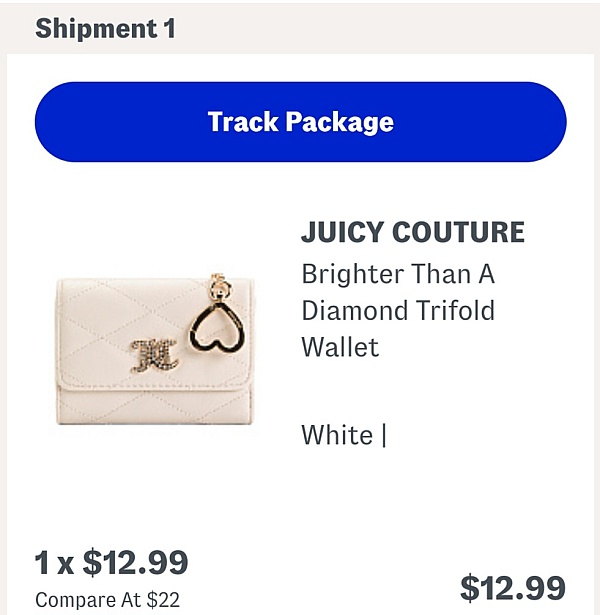Viewport: 600px width, 615px height.
Task: Open the wallet product thumbnail
Action: (155, 350)
